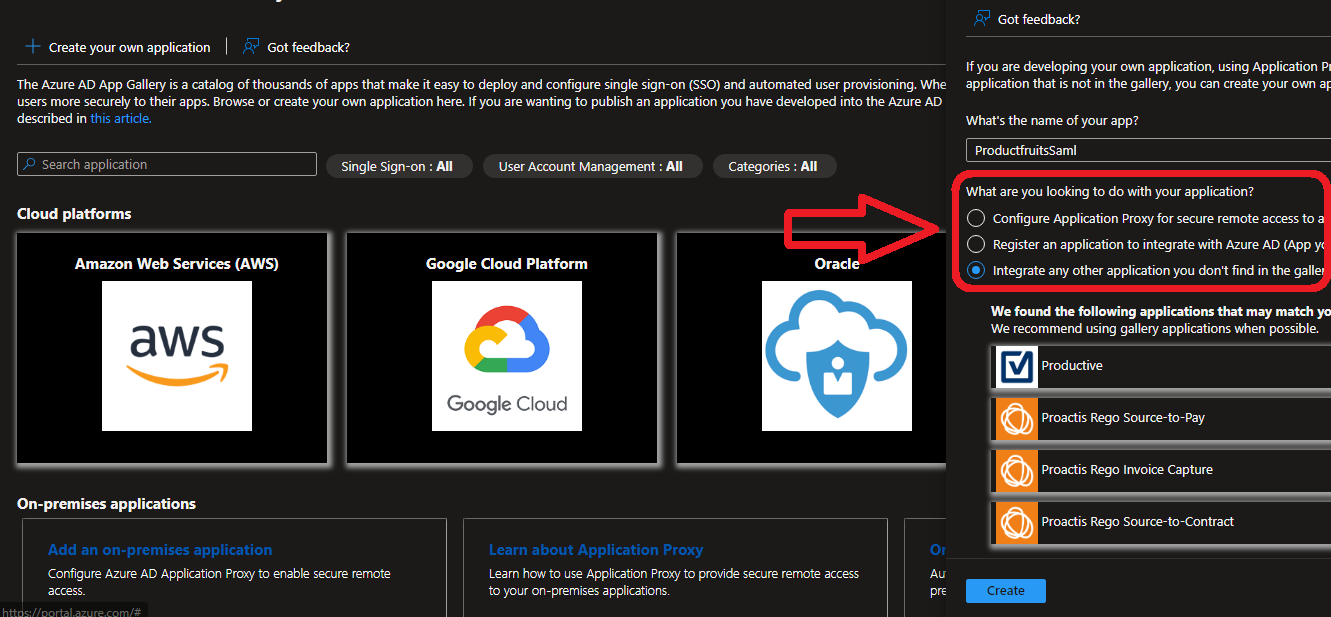The image size is (1331, 617).
Task: Select the Integrate any other application option
Action: 975,269
